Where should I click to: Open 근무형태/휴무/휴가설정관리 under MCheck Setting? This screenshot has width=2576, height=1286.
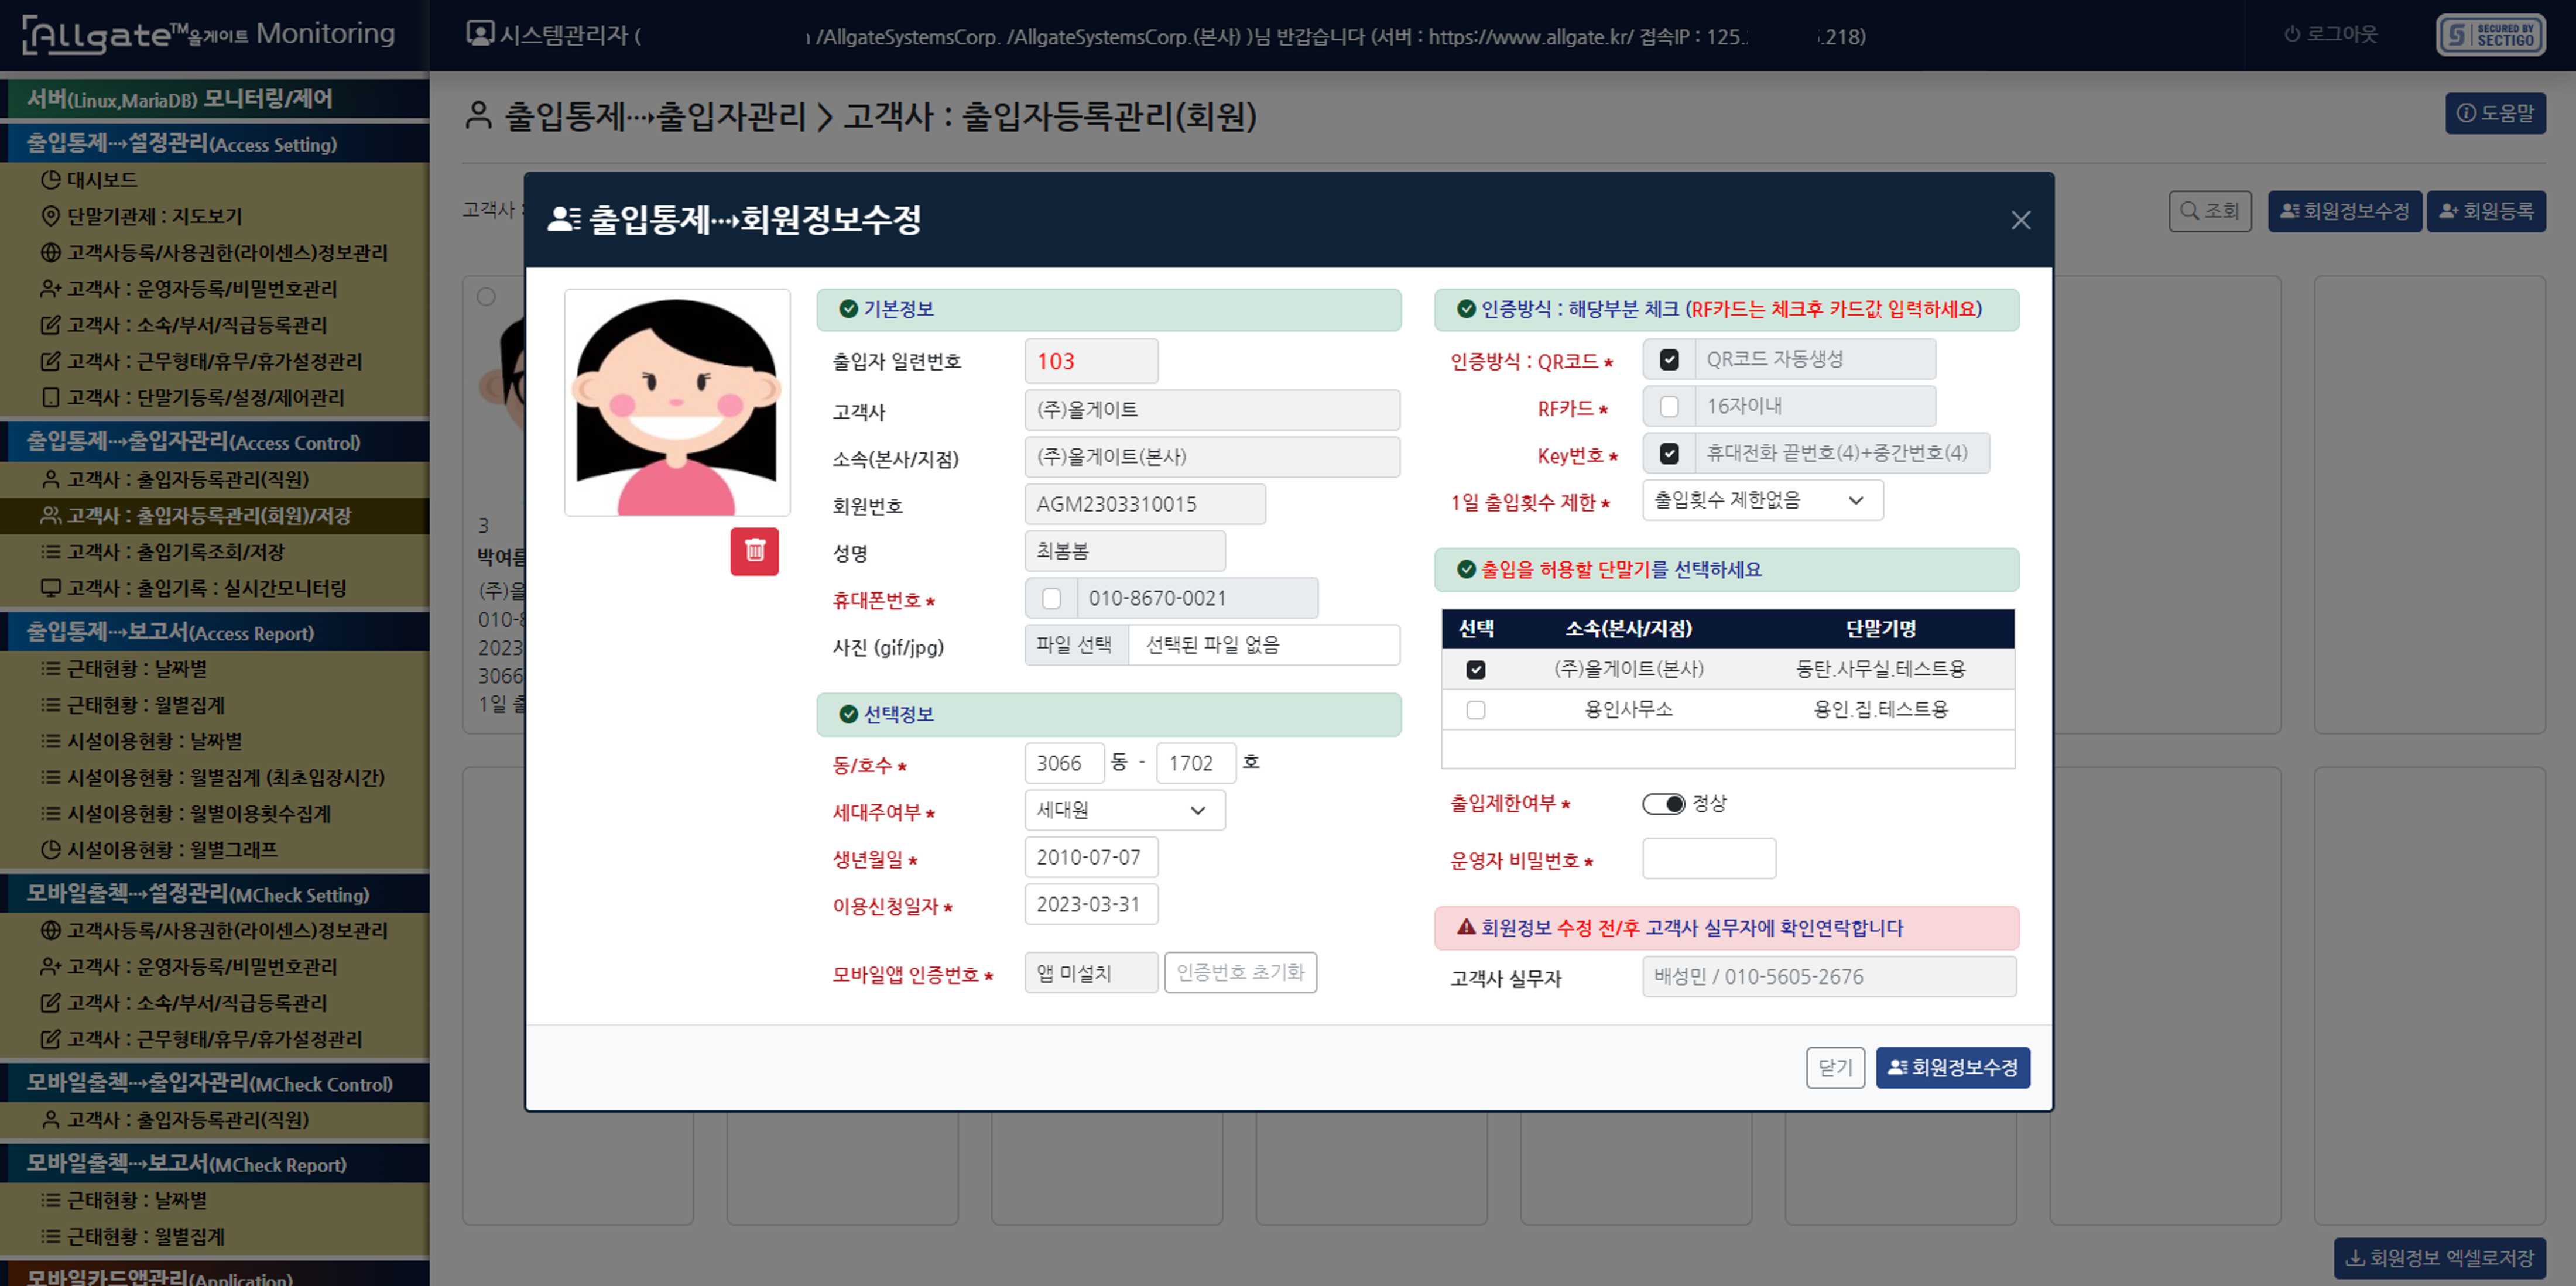pyautogui.click(x=201, y=1039)
